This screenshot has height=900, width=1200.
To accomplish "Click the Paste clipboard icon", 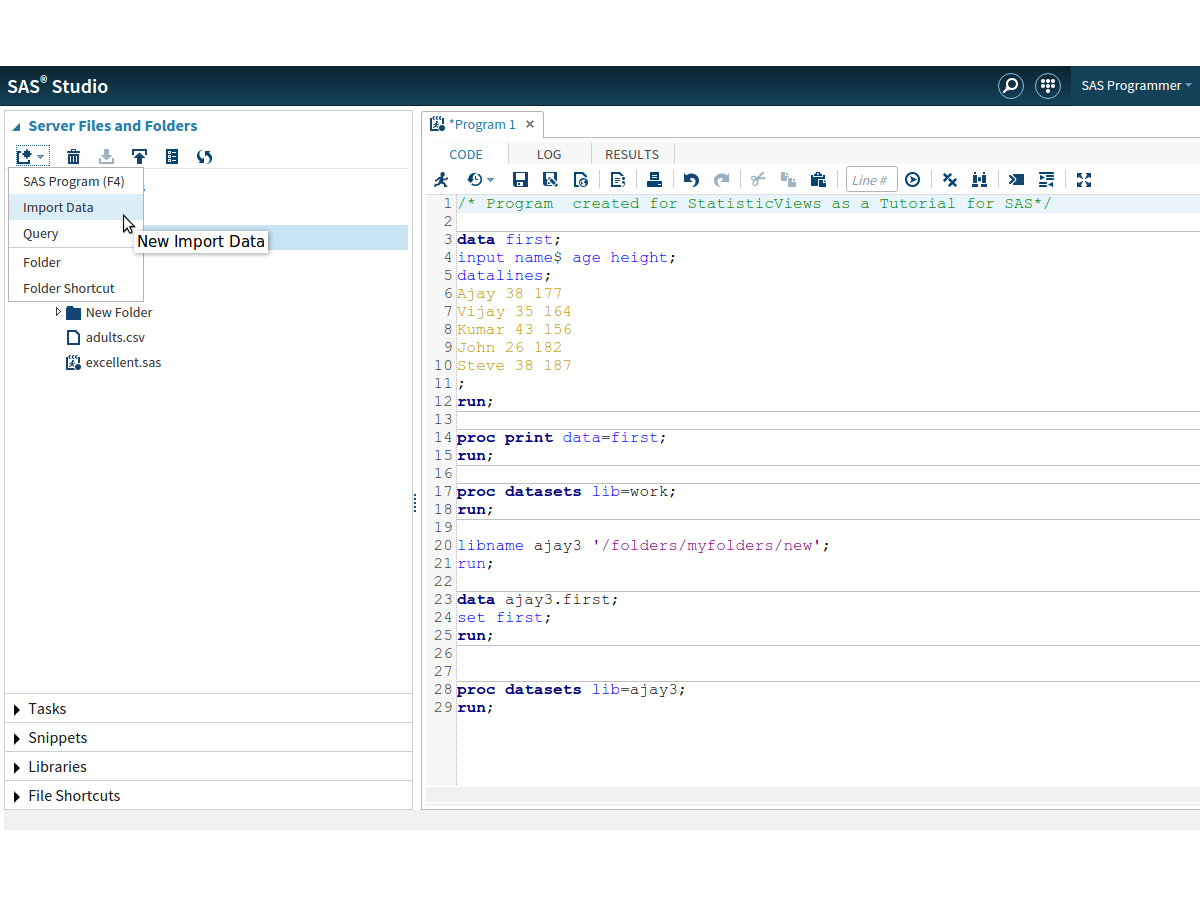I will 818,180.
